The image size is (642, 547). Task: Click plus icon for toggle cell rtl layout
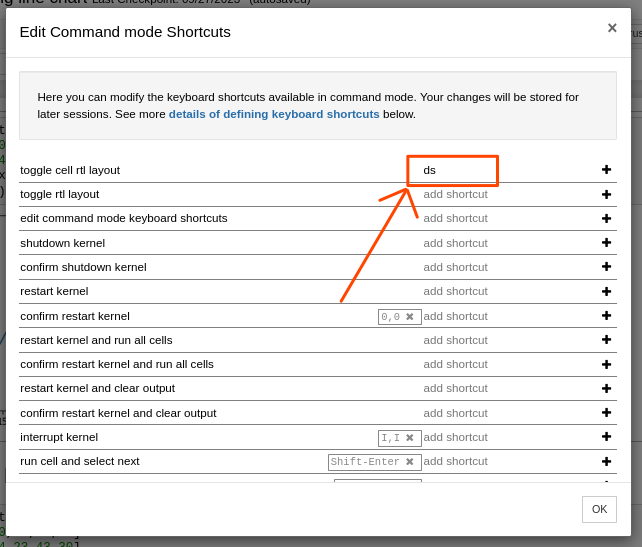point(606,170)
